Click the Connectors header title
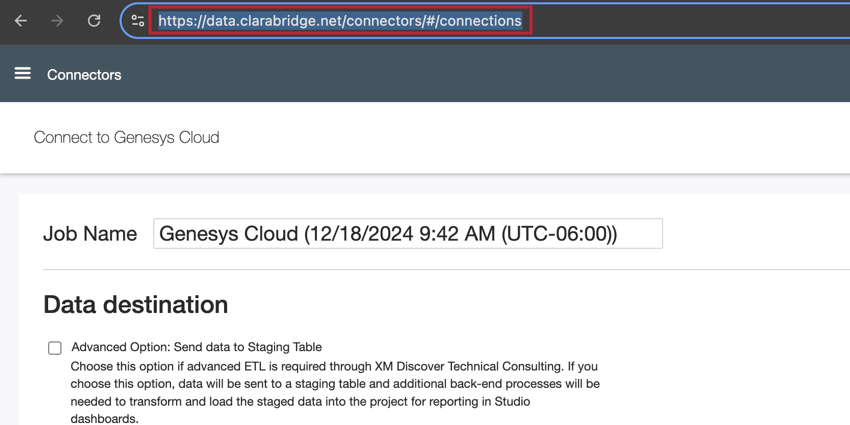Screen dimensions: 850x425 coord(84,75)
